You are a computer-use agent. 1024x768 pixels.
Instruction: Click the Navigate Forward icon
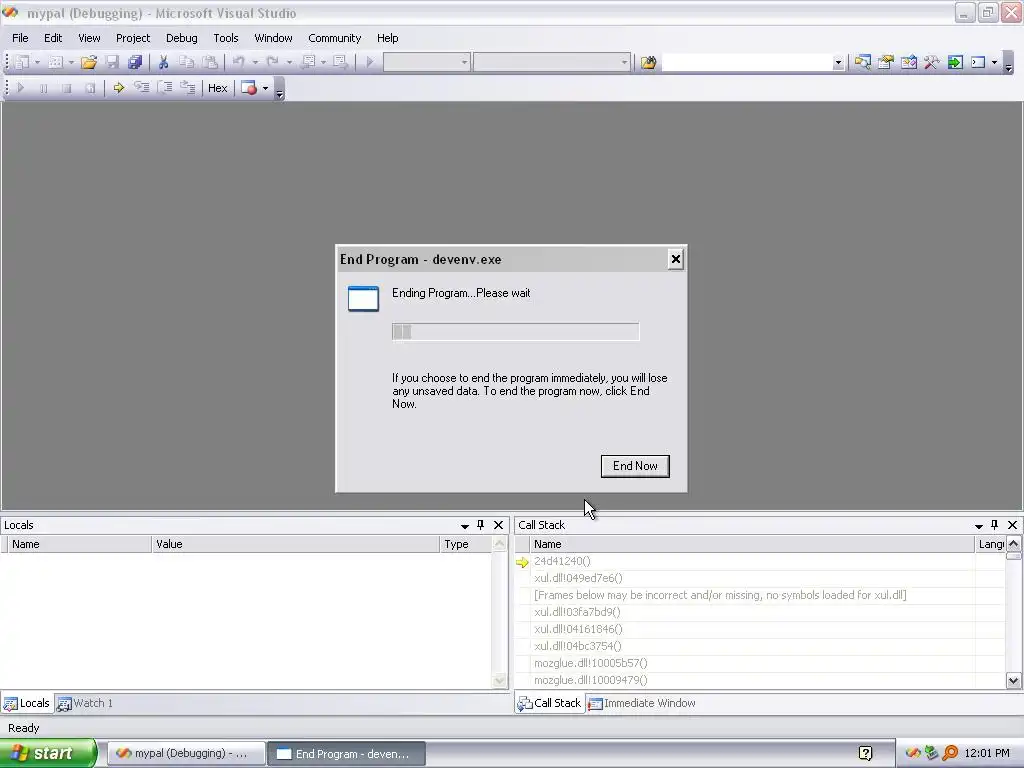[340, 62]
